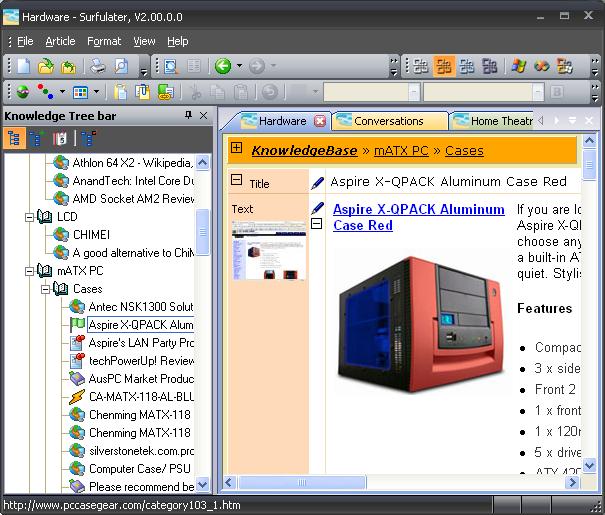The height and width of the screenshot is (515, 605).
Task: Click the pencil edit icon beside Title
Action: (317, 183)
